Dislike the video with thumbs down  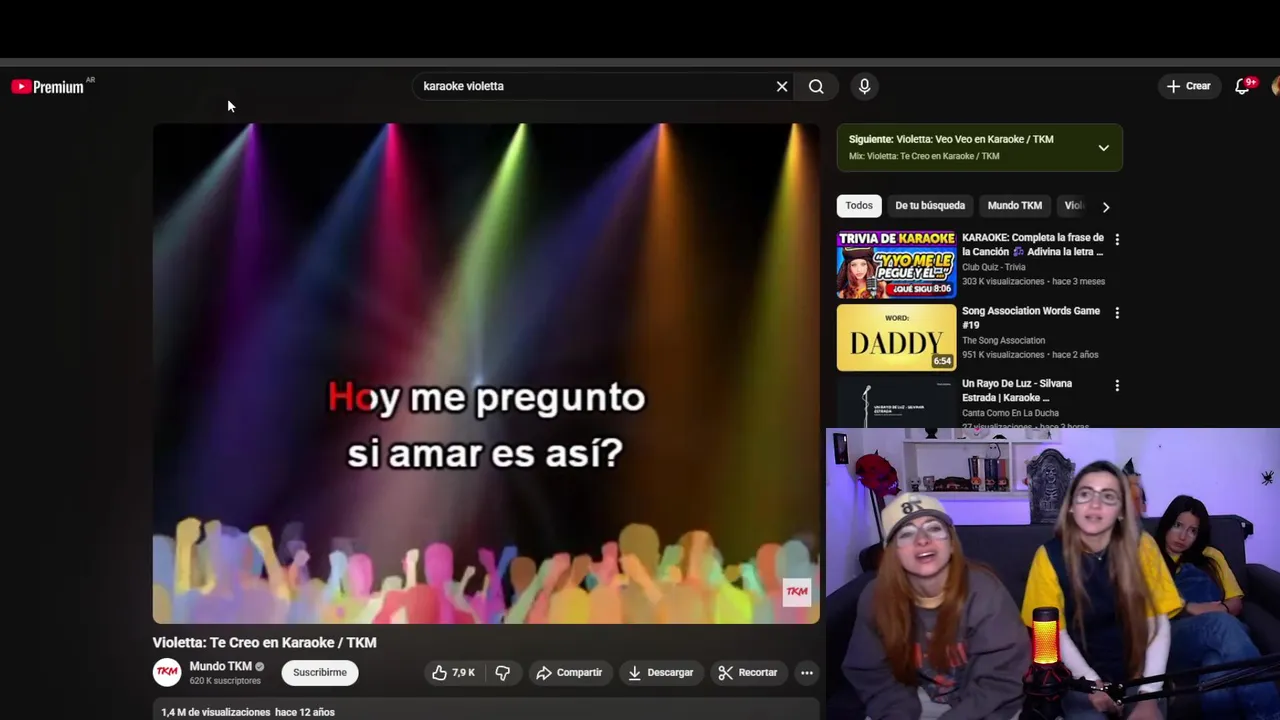click(x=503, y=673)
